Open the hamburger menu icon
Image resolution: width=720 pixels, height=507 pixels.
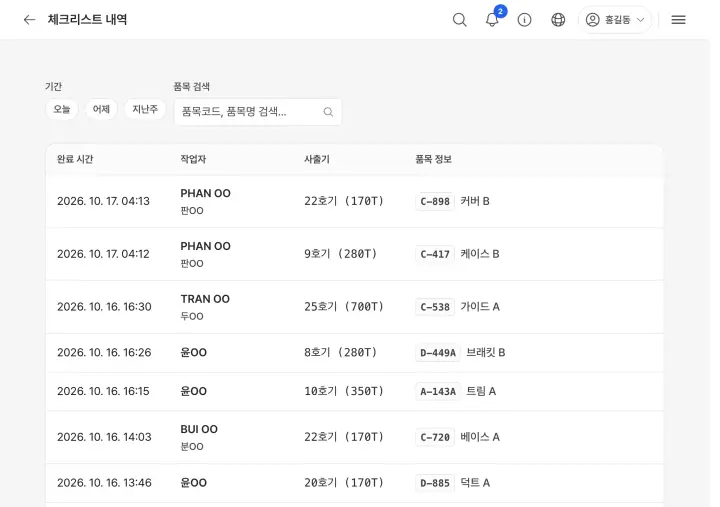[x=678, y=20]
